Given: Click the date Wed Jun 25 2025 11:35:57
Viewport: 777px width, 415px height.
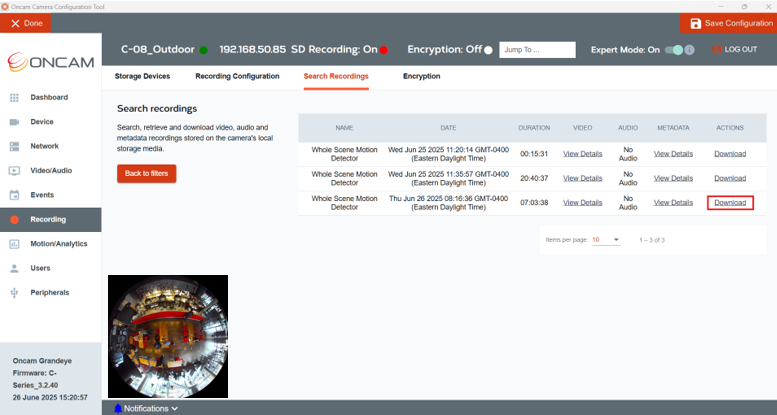Looking at the screenshot, I should [x=448, y=178].
